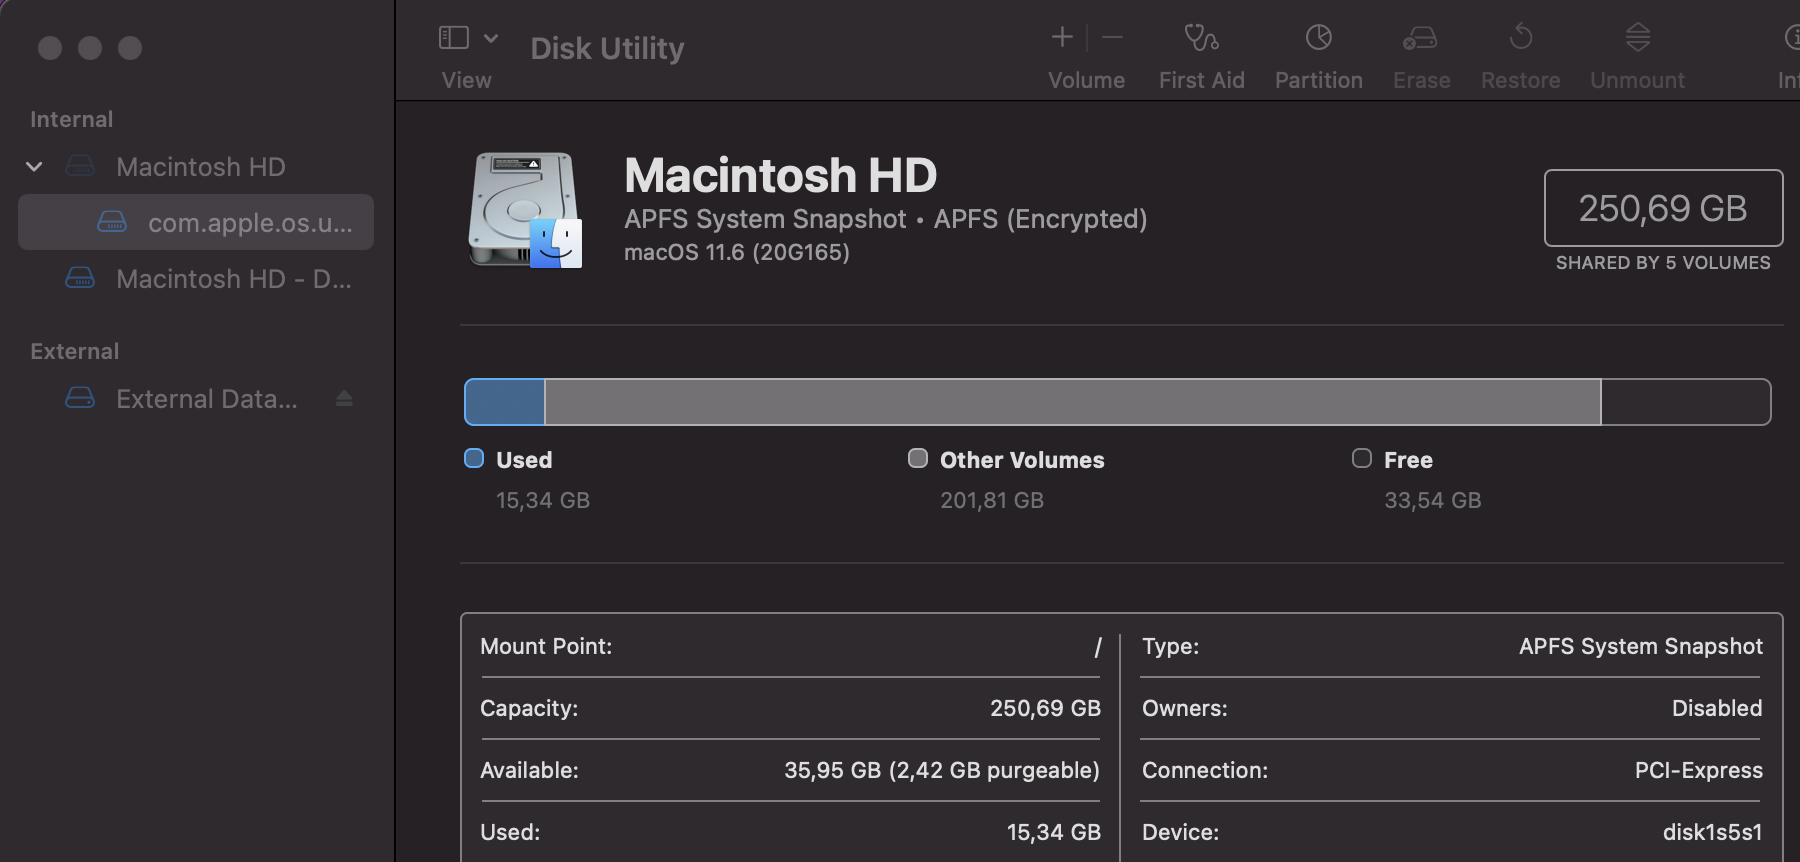Click the Macintosh HD sidebar disk icon
Viewport: 1800px width, 862px height.
point(80,166)
